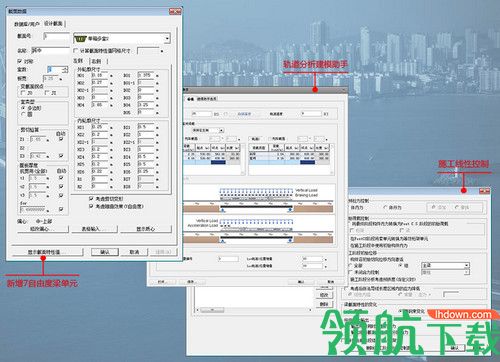500x362 pixels.
Task: Toggle 考虑翘曲效果(7自由度) checkbox
Action: point(91,206)
